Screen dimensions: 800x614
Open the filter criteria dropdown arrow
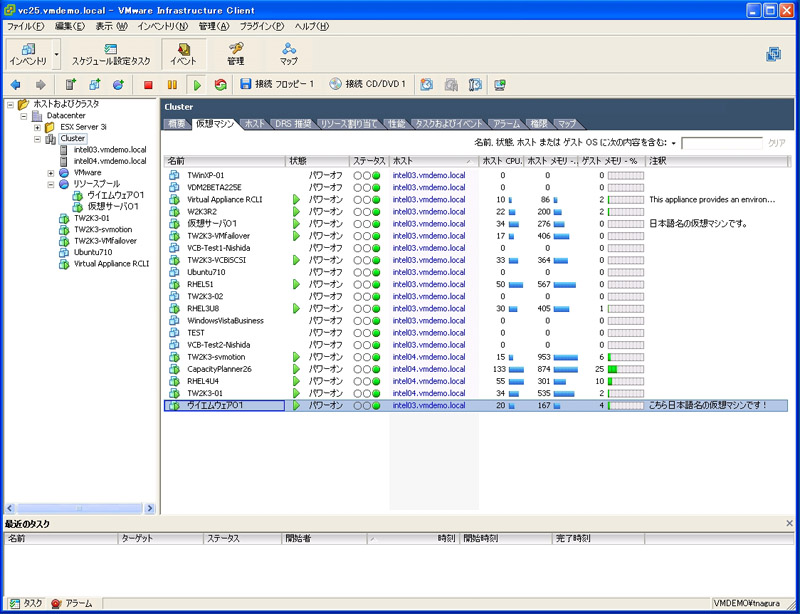673,143
